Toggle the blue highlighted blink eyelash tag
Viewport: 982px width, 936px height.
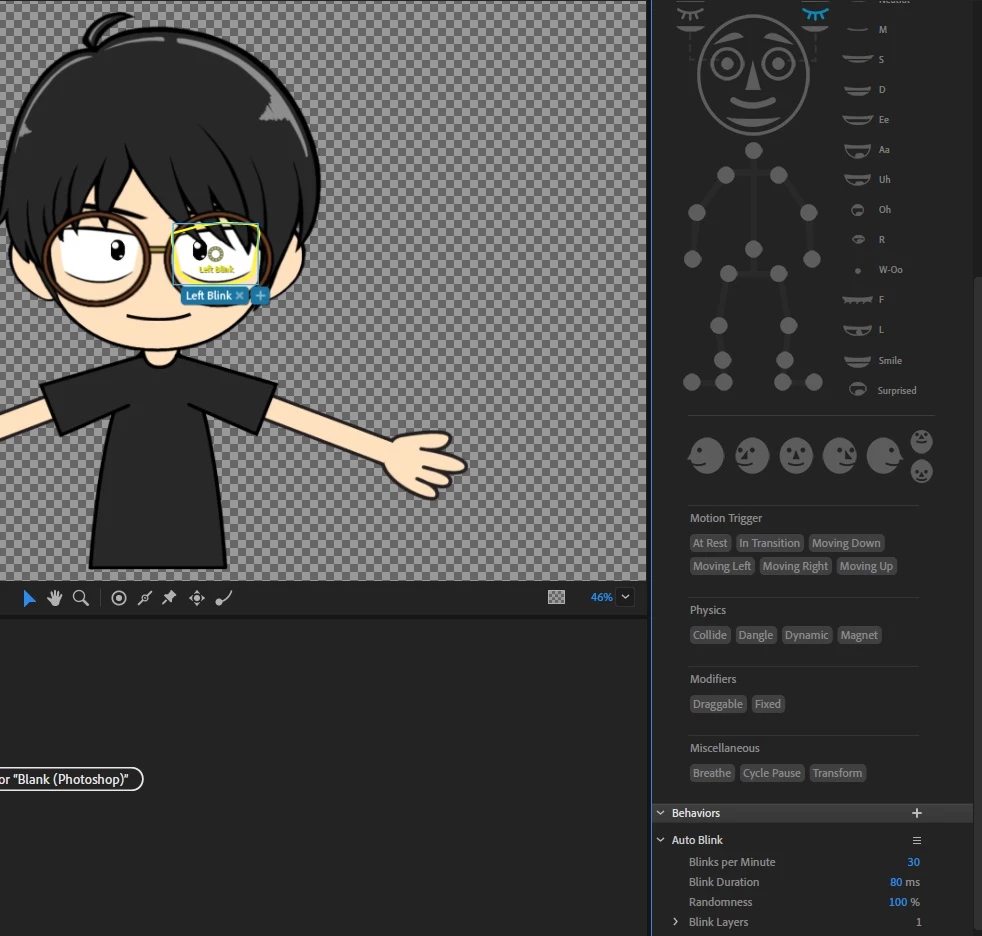[815, 14]
